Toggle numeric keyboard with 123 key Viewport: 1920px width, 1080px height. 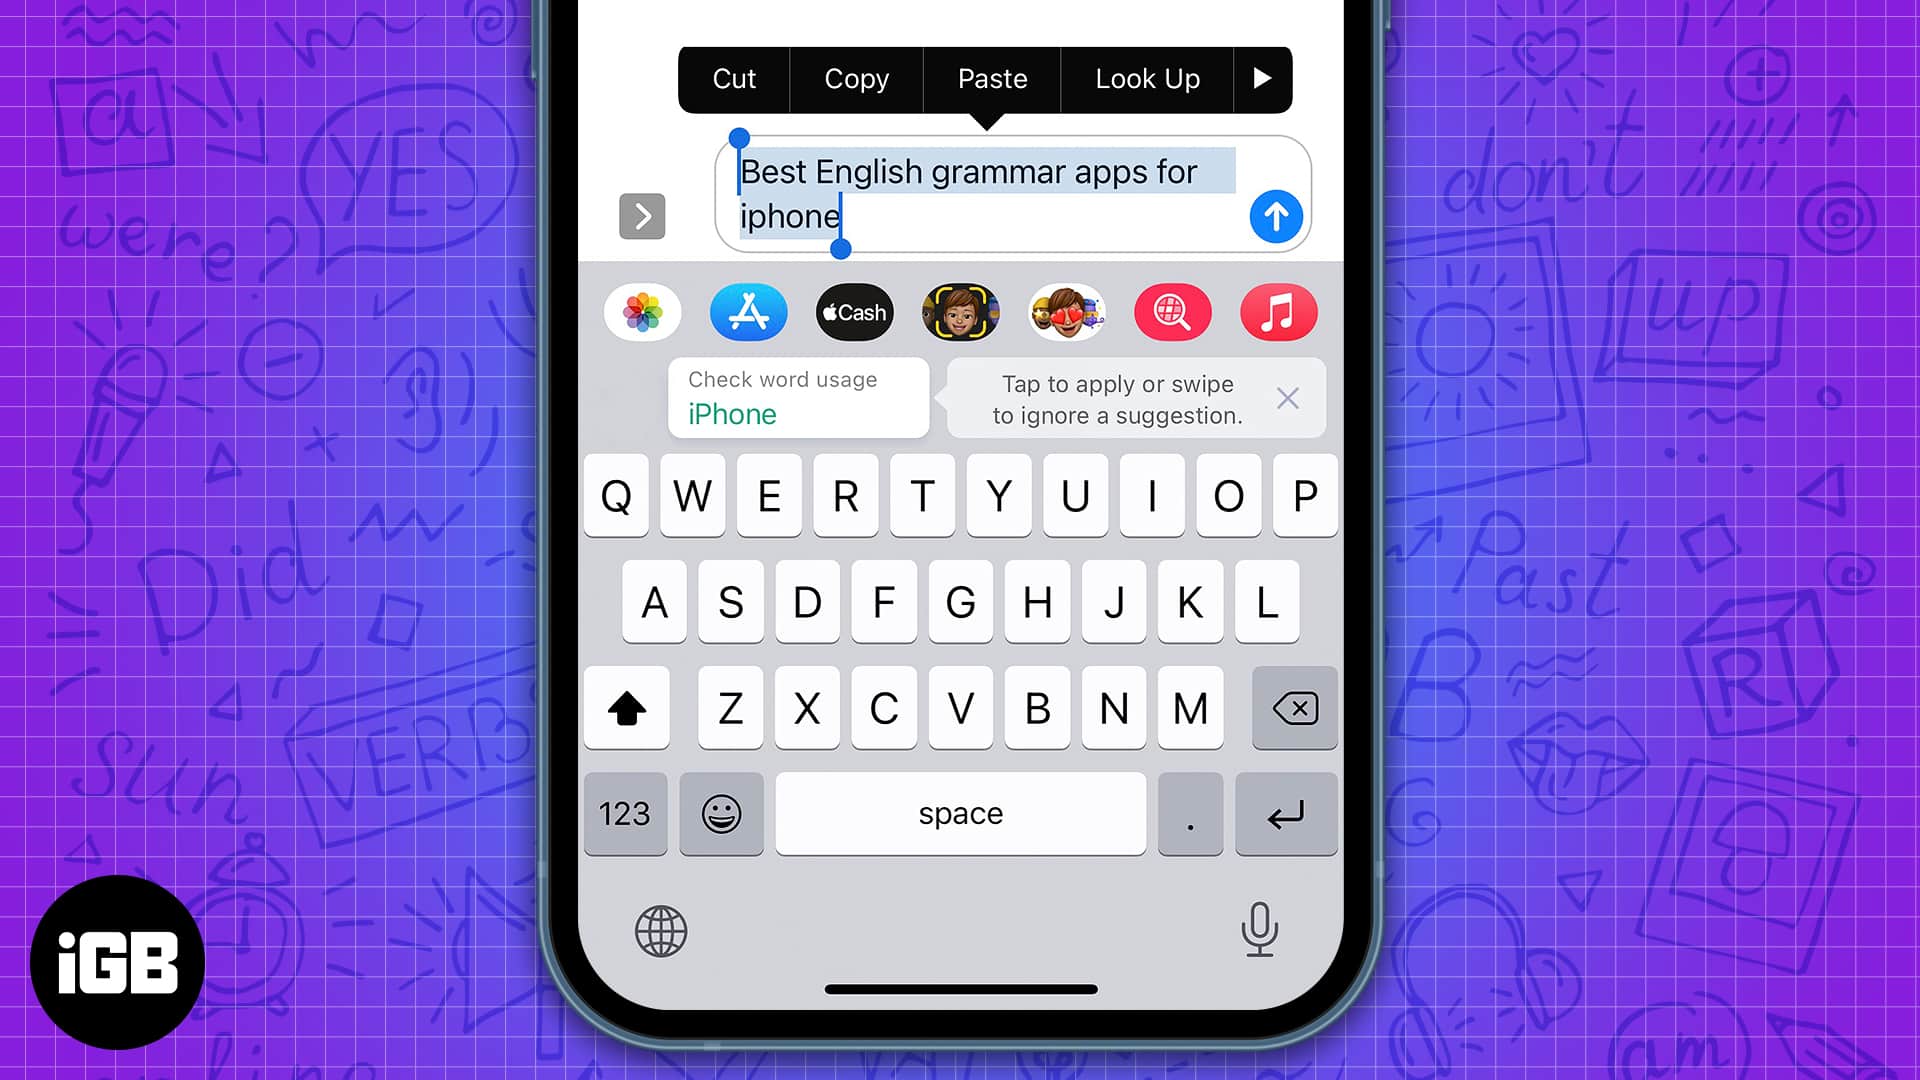624,814
